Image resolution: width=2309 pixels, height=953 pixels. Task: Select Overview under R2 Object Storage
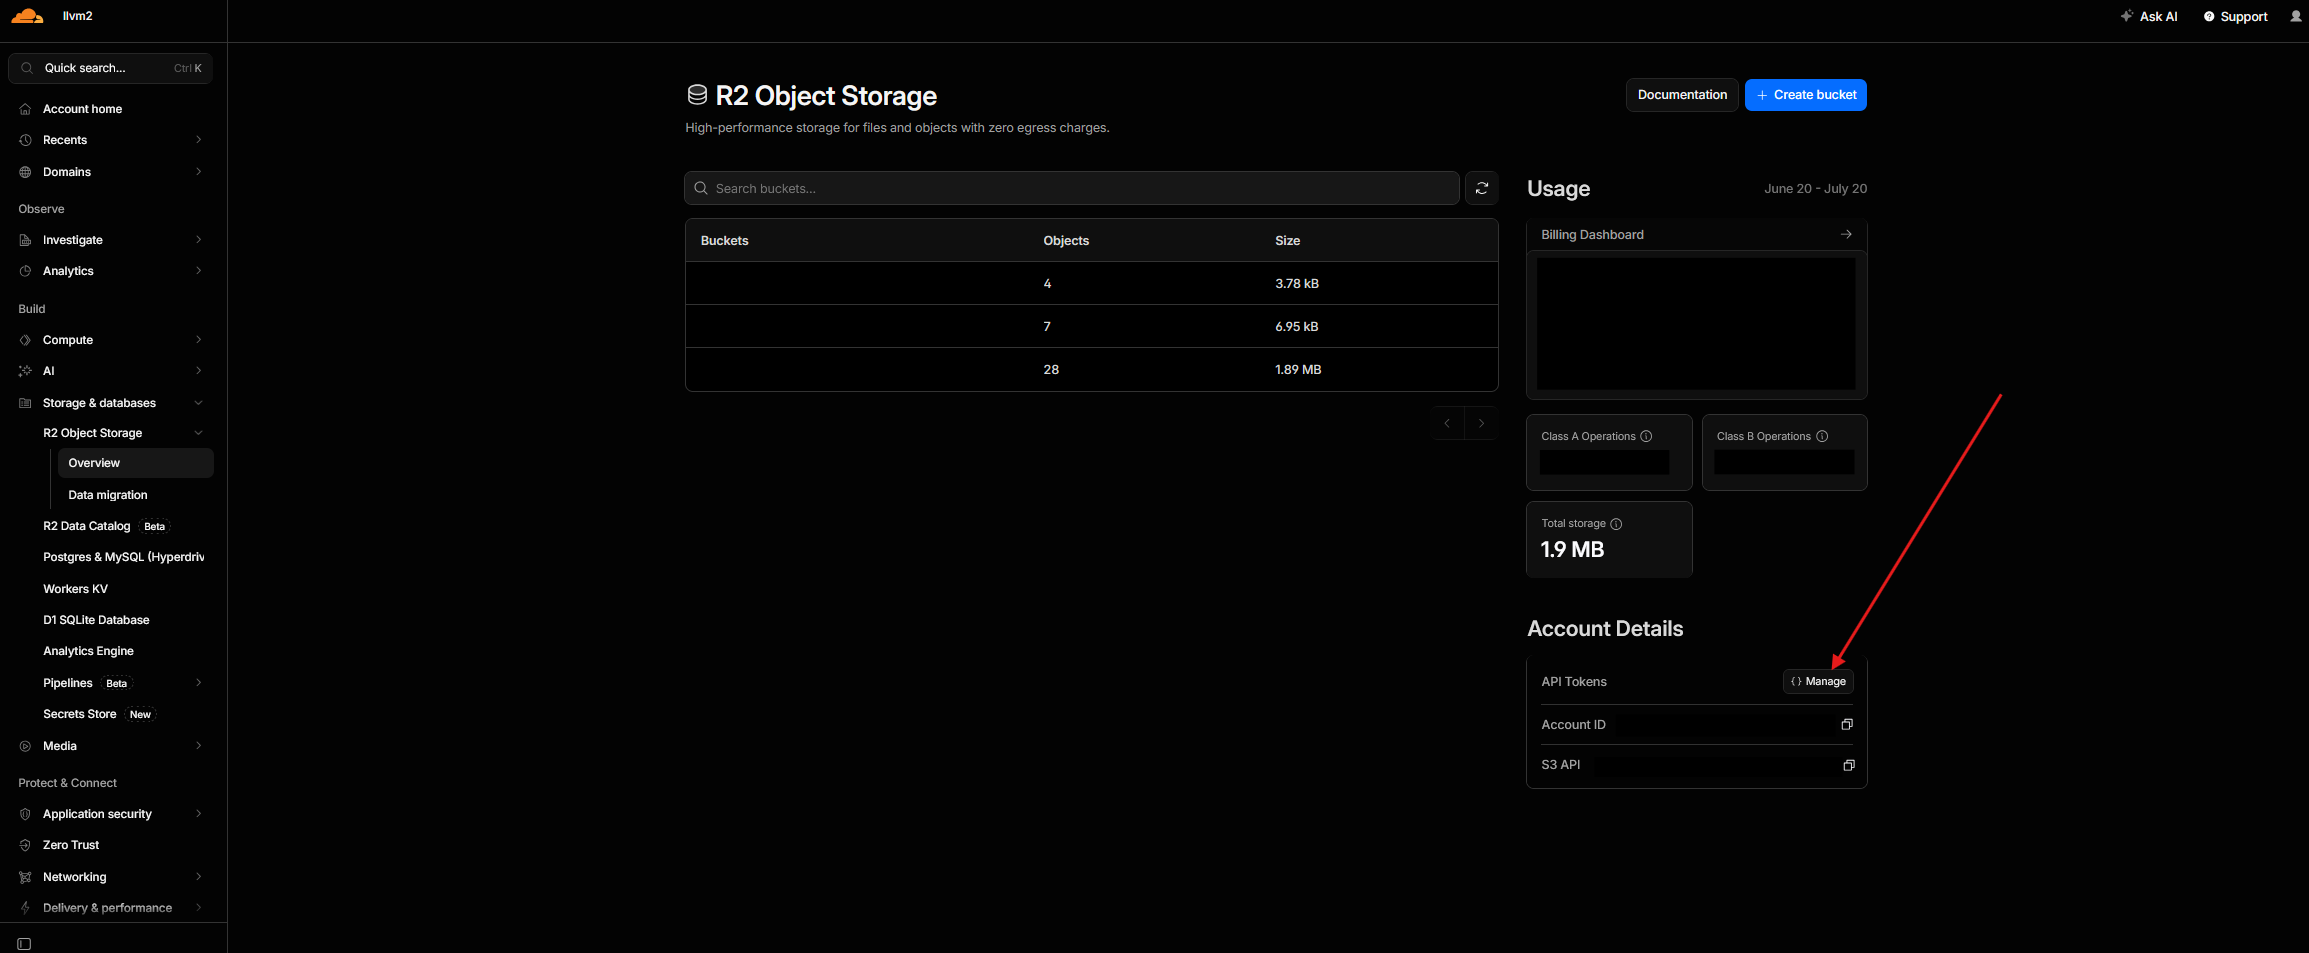(136, 463)
